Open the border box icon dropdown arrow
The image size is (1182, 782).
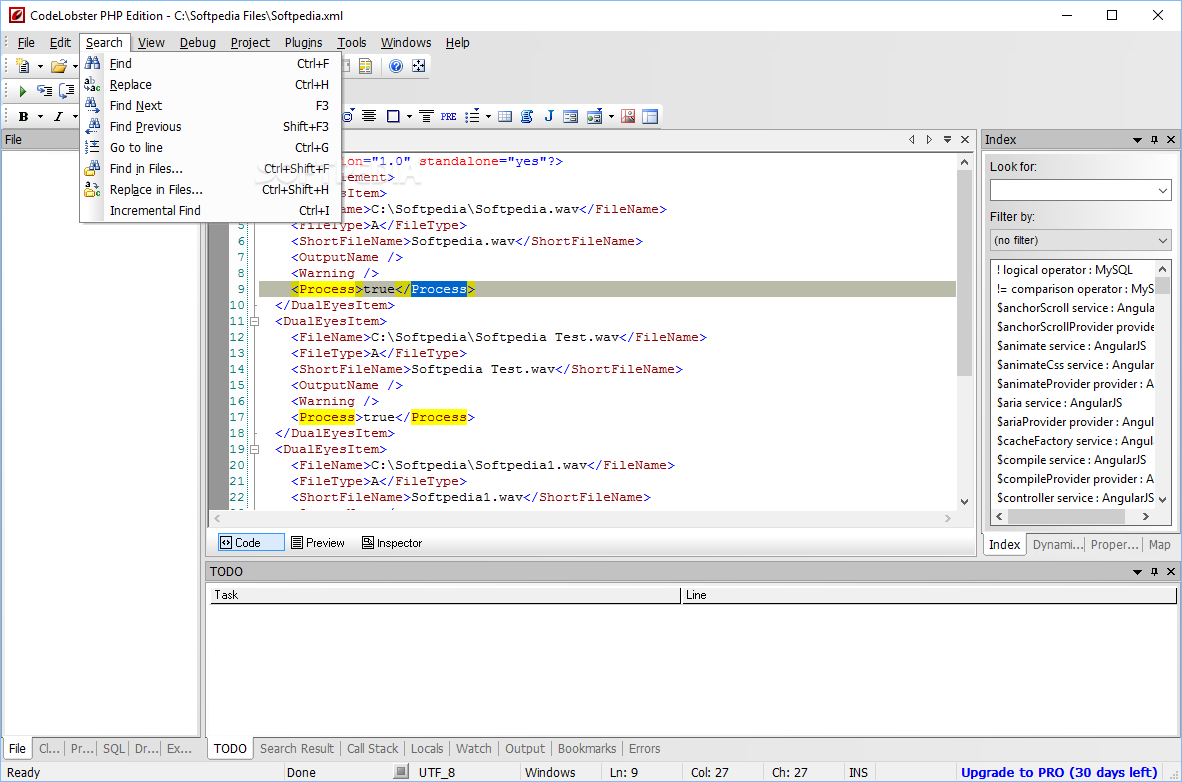pos(409,116)
